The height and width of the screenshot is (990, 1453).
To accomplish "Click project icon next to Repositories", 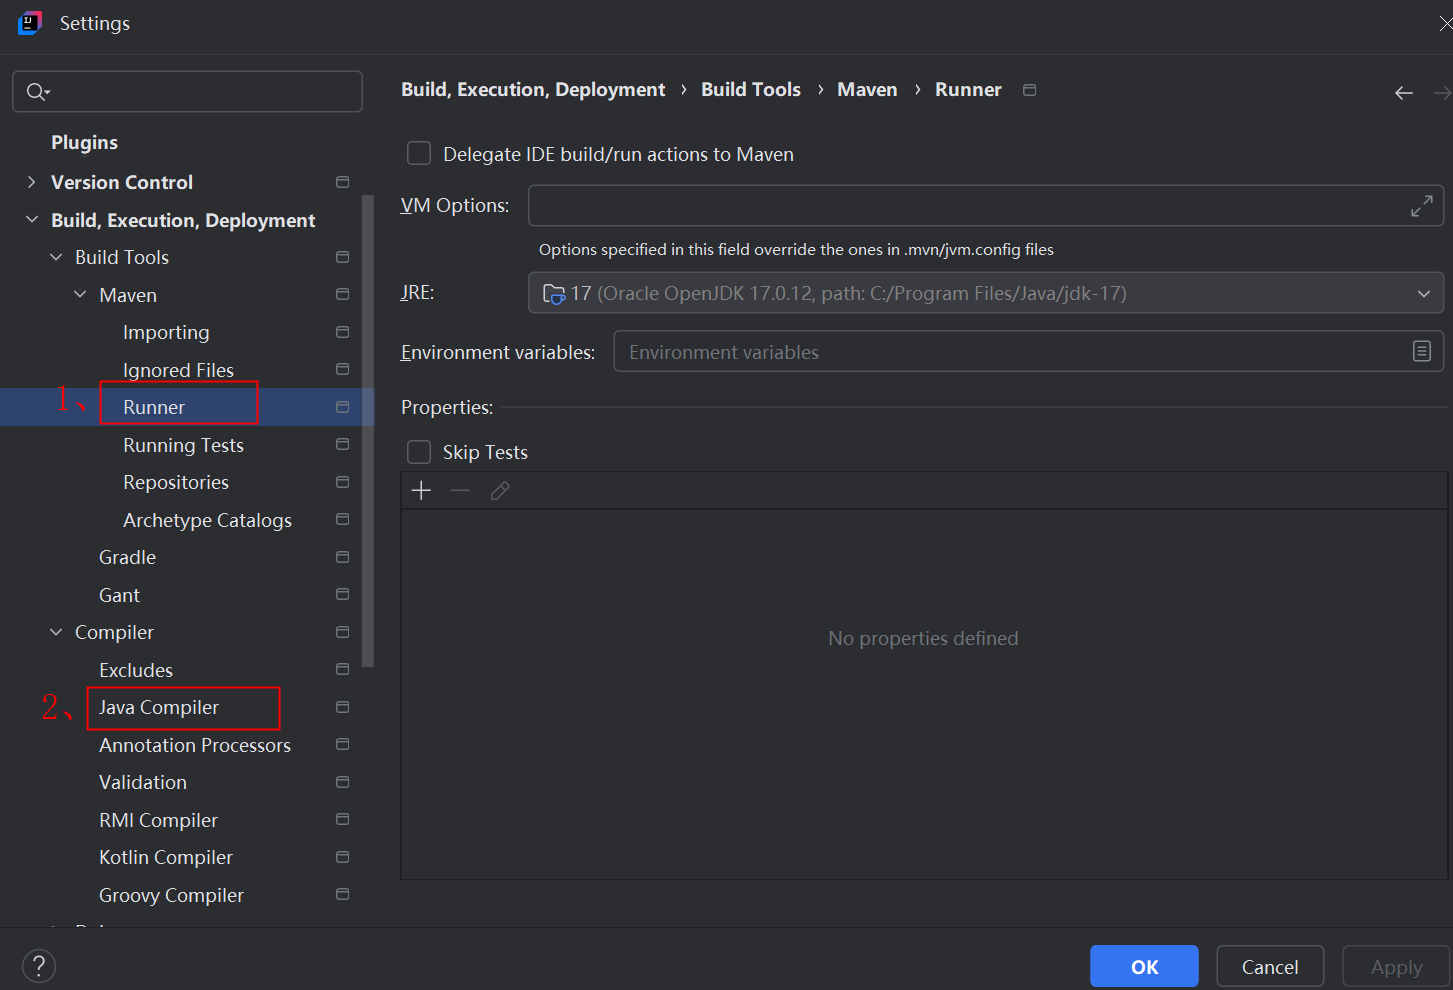I will [x=342, y=482].
